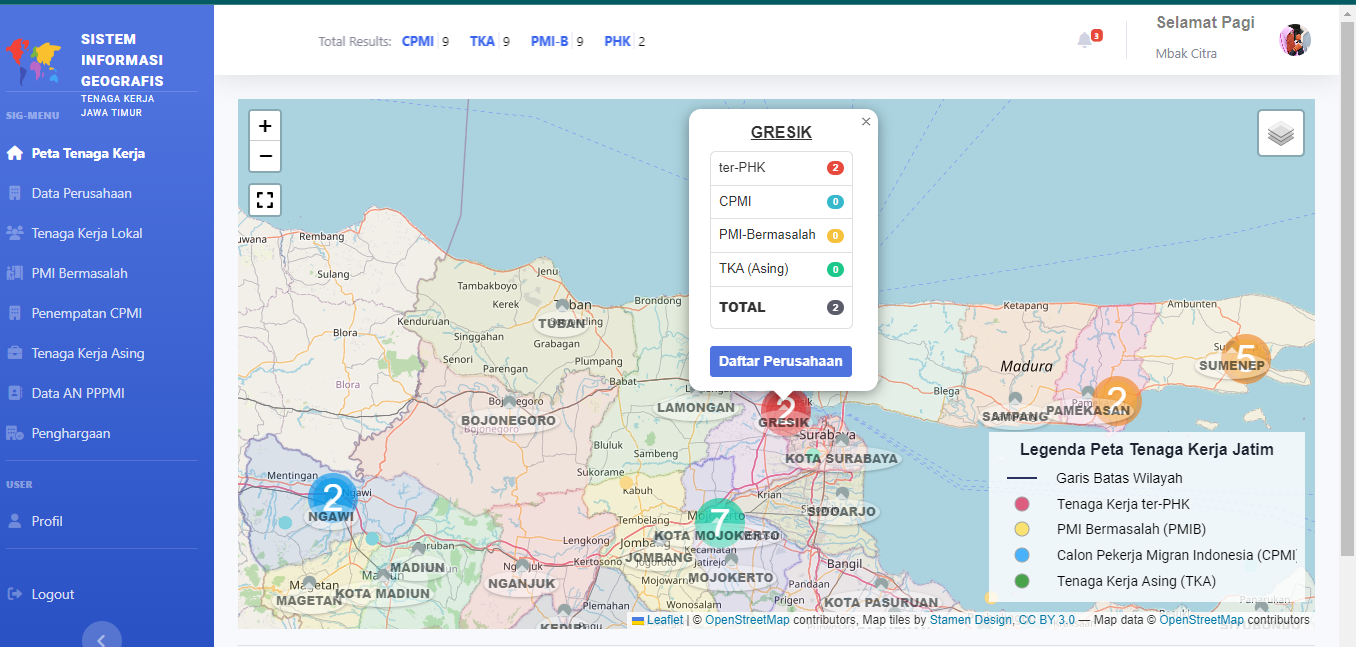Zoom in using the plus map control
This screenshot has width=1356, height=647.
click(x=264, y=126)
